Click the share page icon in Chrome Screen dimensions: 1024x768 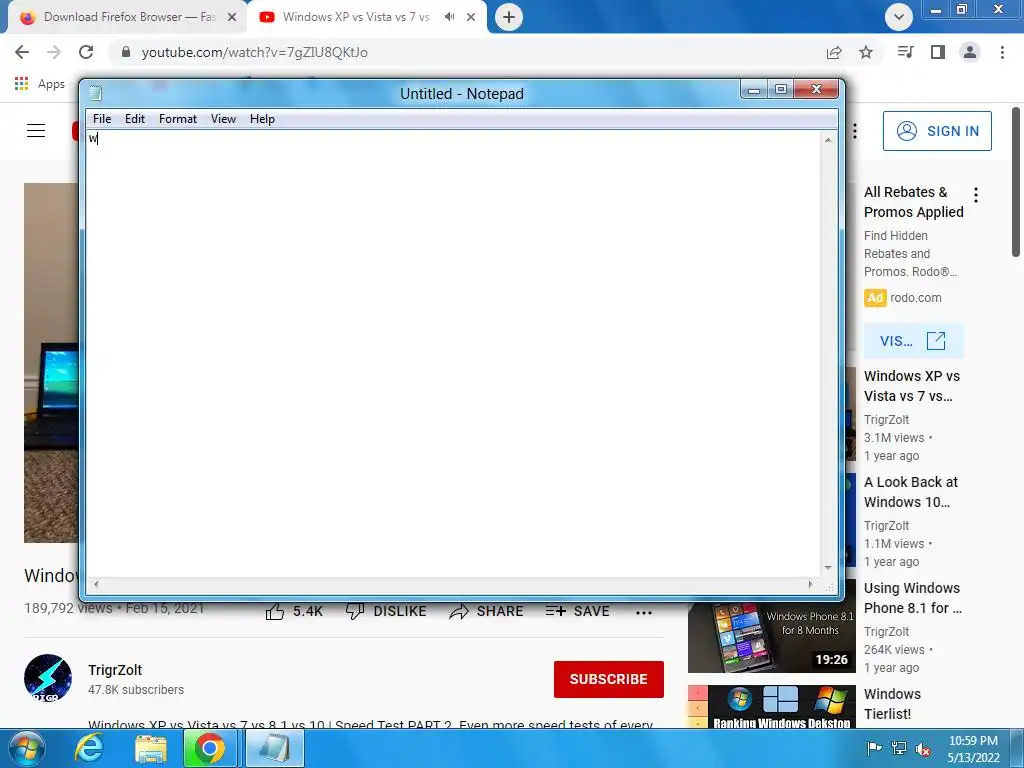834,52
